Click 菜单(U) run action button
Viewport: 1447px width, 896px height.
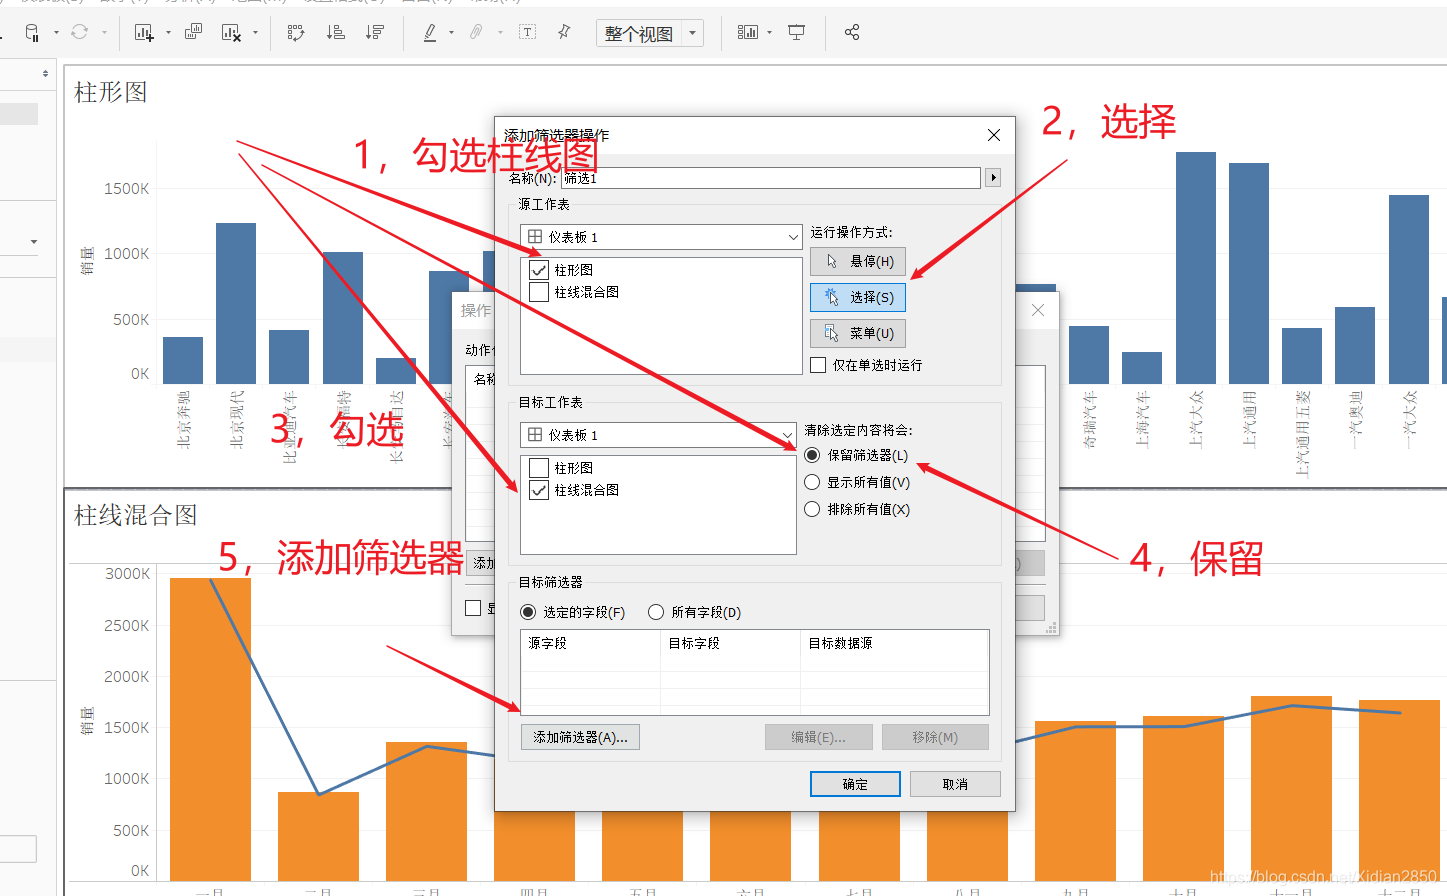[x=858, y=333]
